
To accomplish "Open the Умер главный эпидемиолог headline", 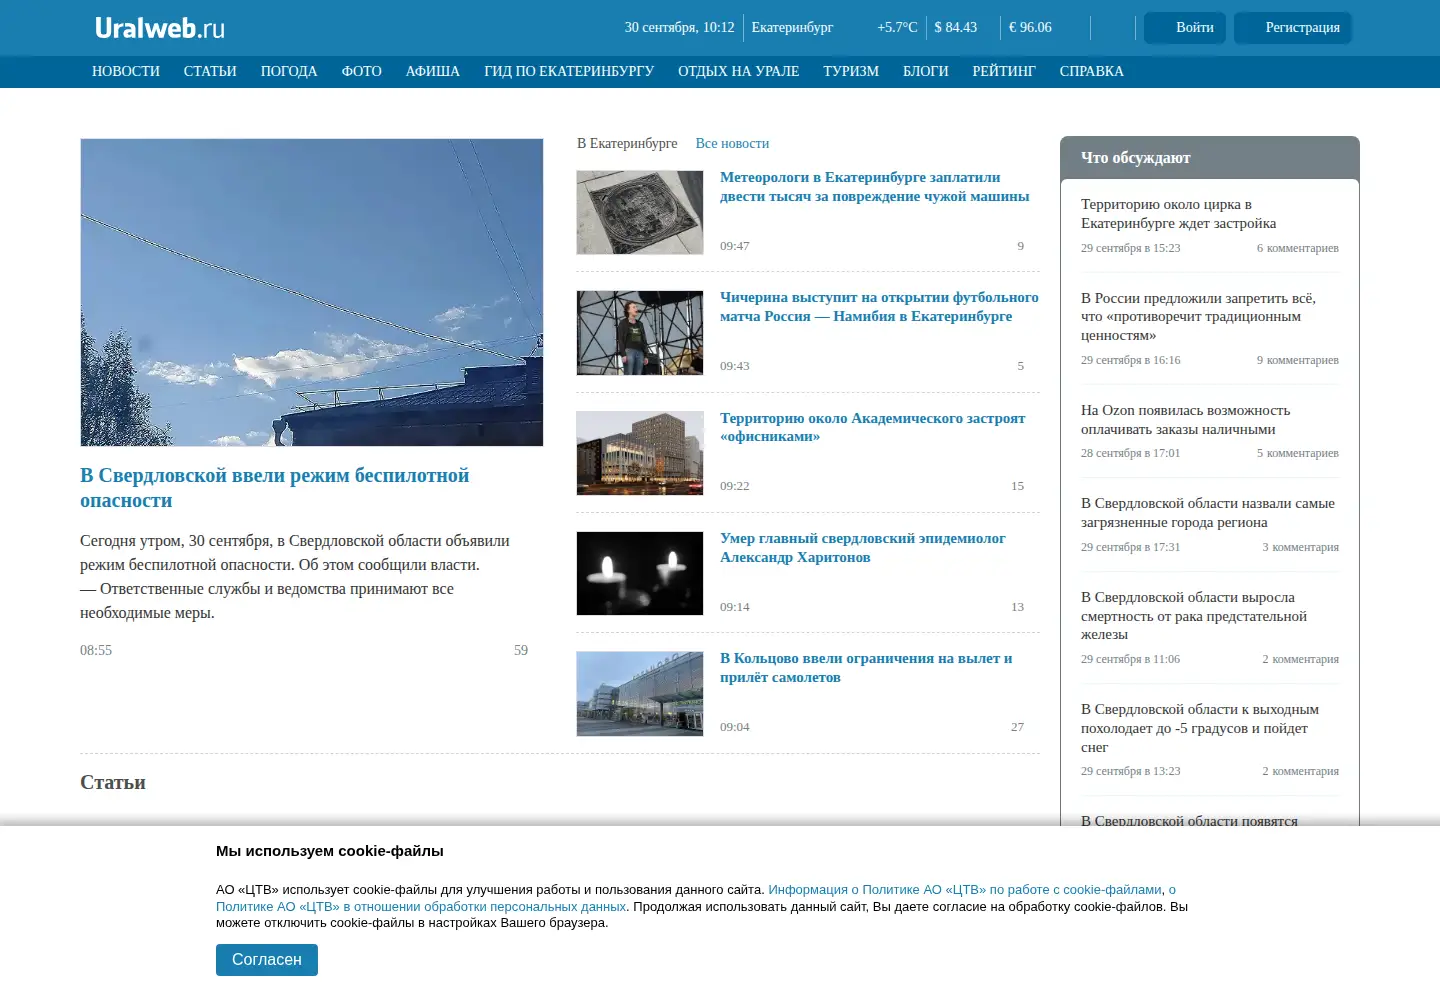I will [x=863, y=548].
